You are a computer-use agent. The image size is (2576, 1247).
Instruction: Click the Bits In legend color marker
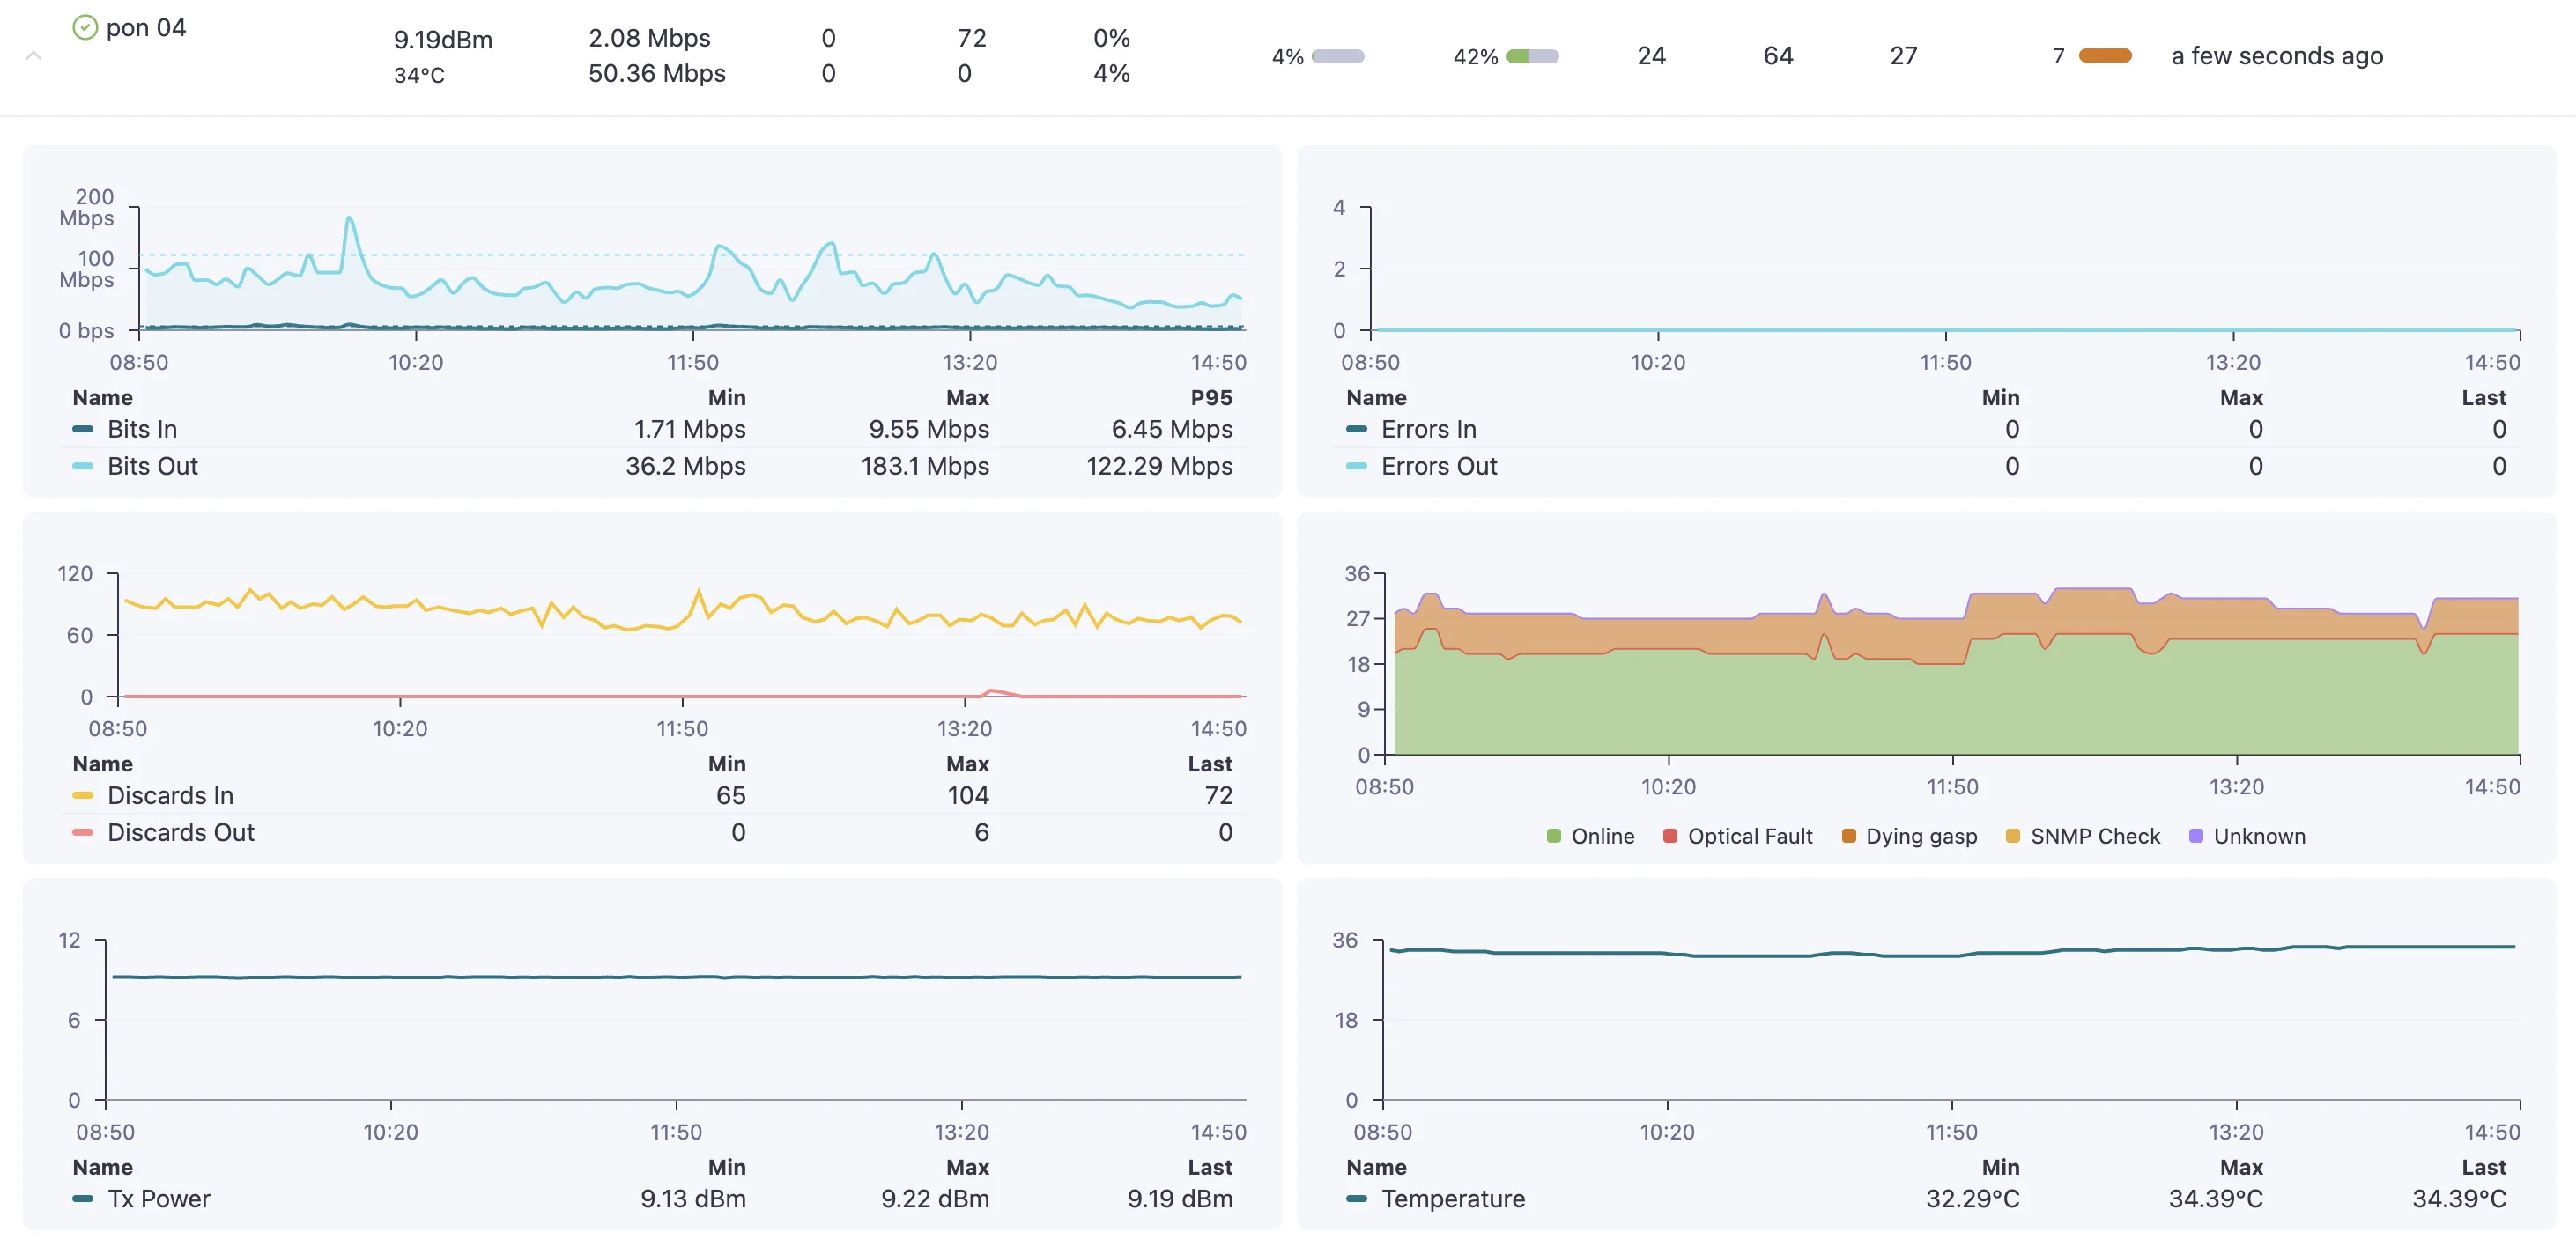point(84,429)
